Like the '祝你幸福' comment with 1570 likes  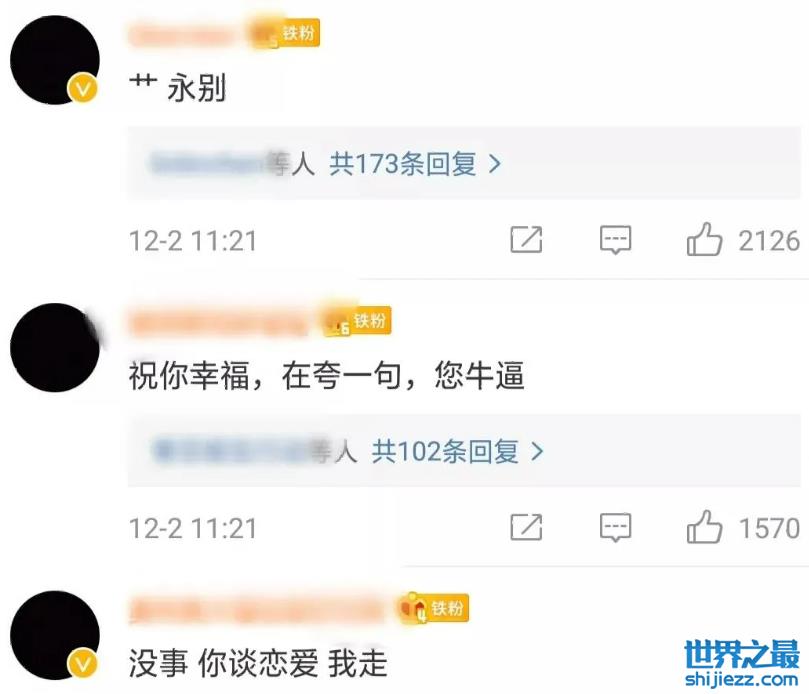[704, 527]
